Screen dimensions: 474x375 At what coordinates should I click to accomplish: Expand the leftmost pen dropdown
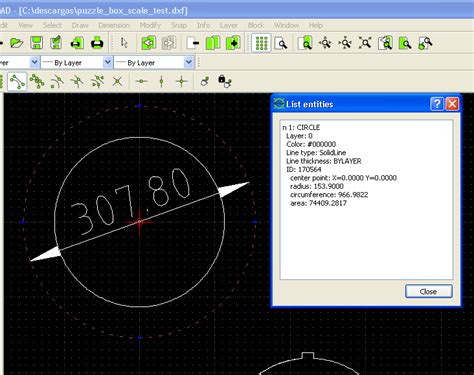(34, 62)
